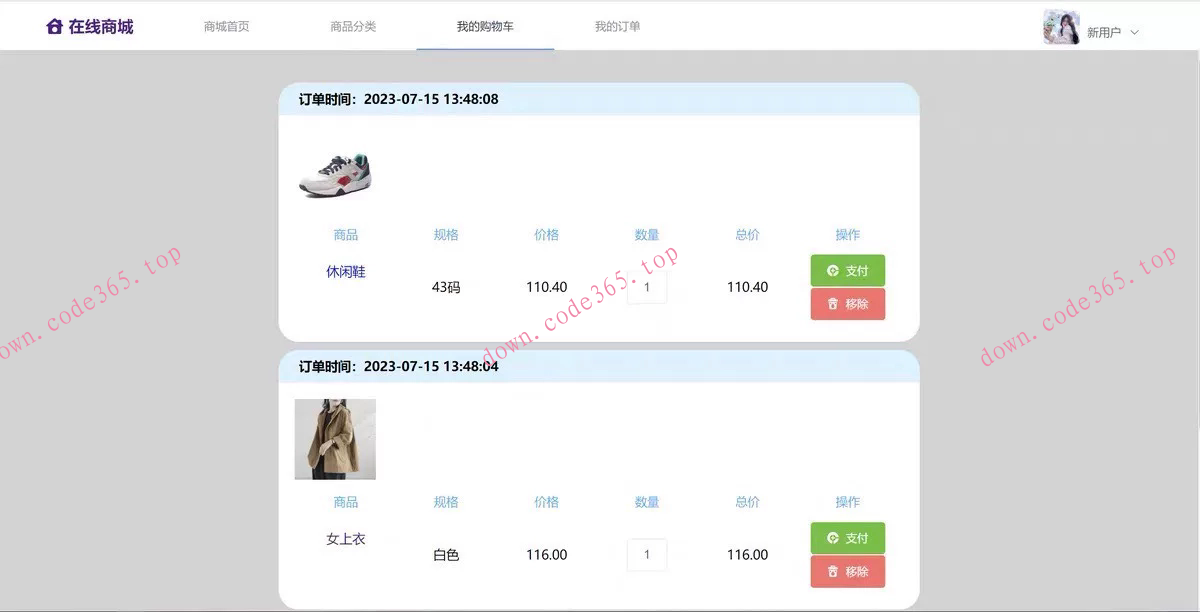Click the payment icon on 休闲鞋 支付 button
This screenshot has width=1200, height=612.
click(831, 270)
